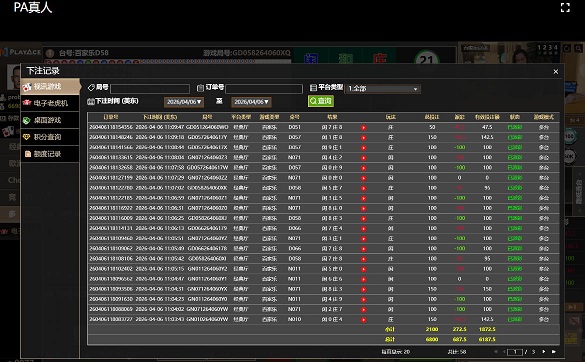585x362 pixels.
Task: Click the green 查询 search button
Action: (321, 101)
